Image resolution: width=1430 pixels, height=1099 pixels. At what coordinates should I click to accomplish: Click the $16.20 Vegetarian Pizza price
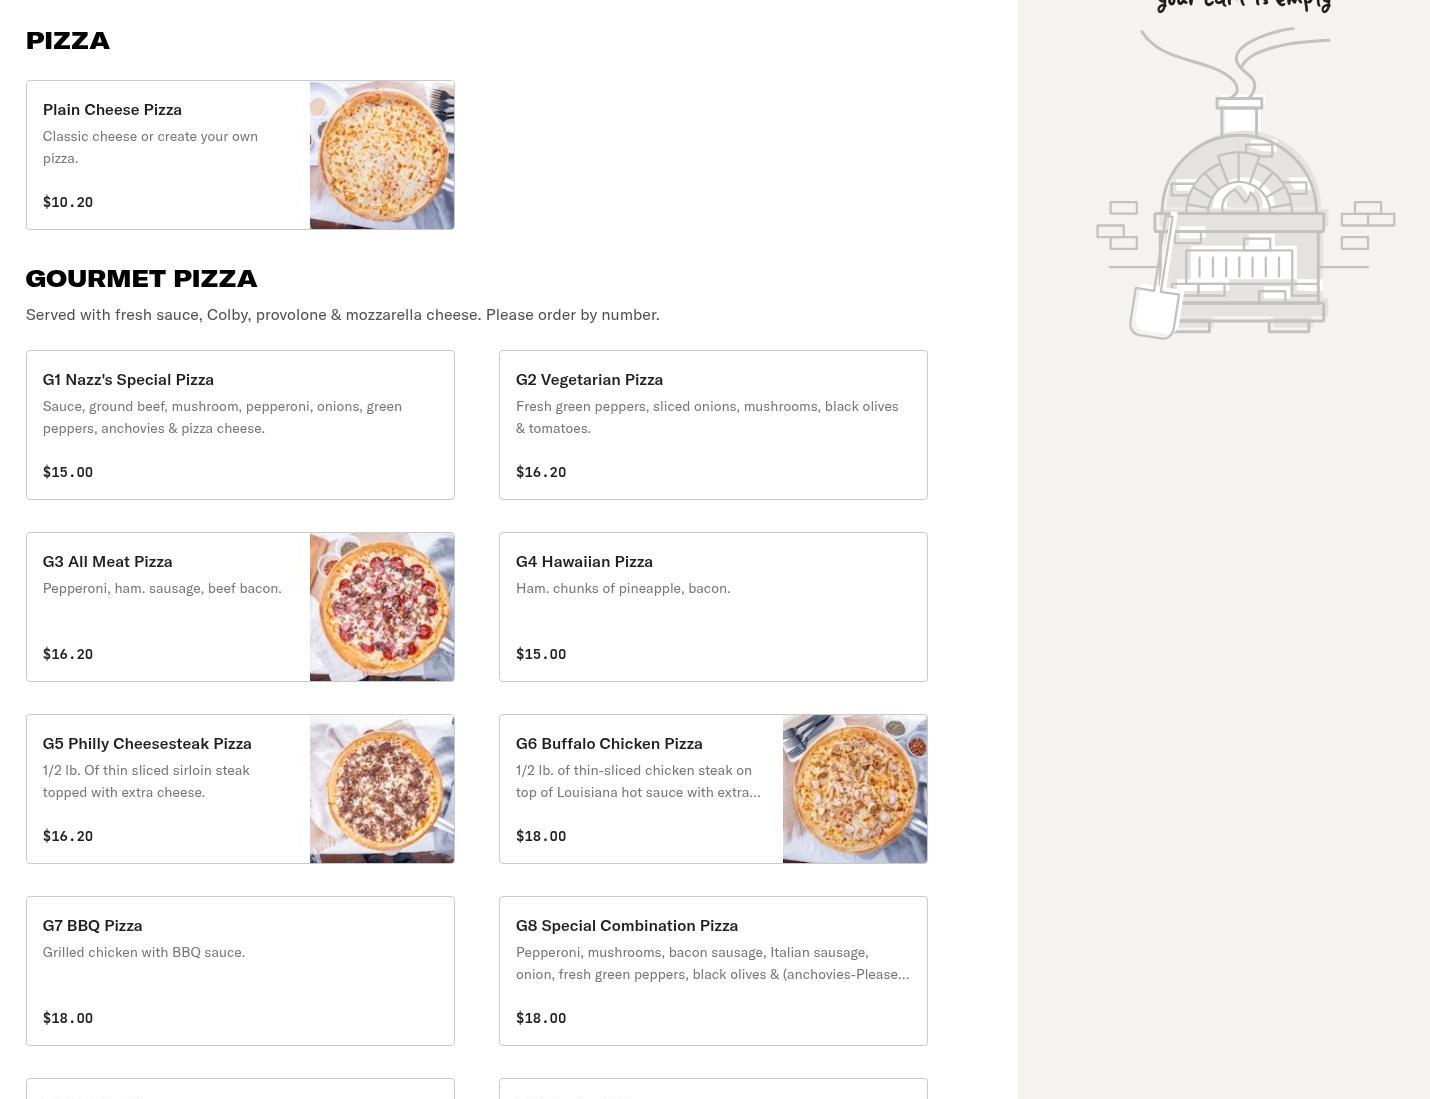click(541, 472)
